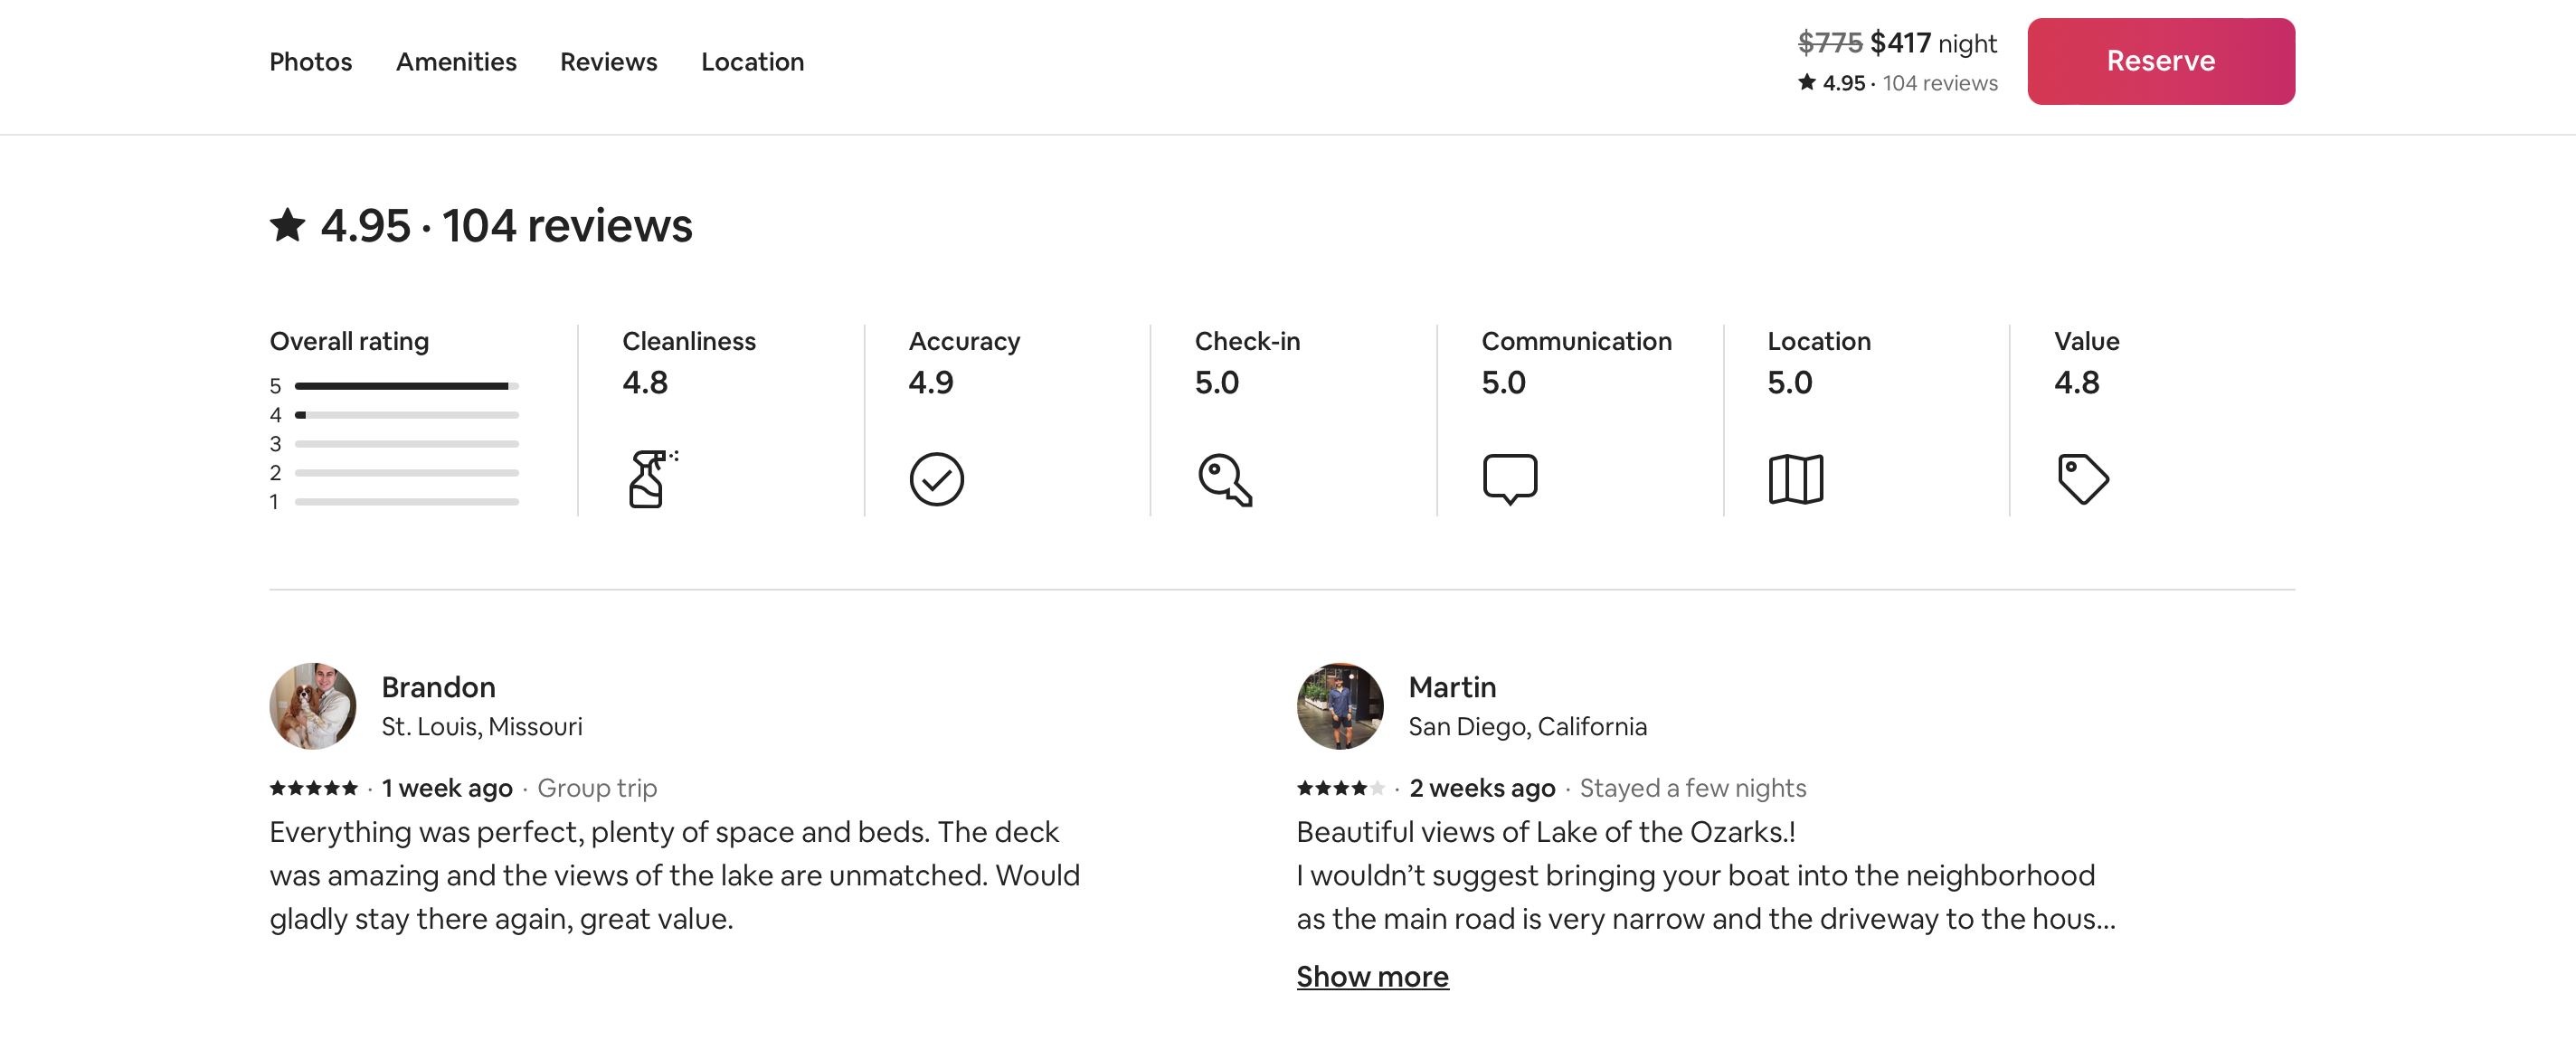Open Martin's profile photo
Viewport: 2576px width, 1040px height.
(x=1340, y=706)
